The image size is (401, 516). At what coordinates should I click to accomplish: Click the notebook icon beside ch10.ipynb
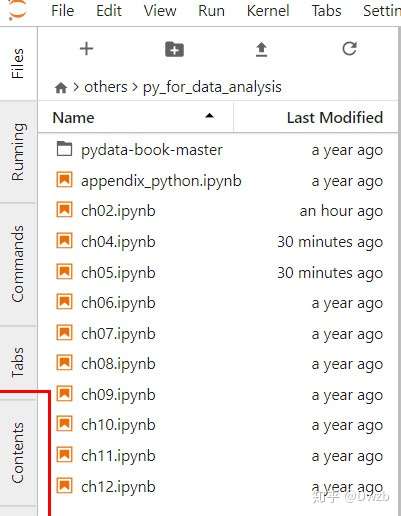click(x=64, y=424)
